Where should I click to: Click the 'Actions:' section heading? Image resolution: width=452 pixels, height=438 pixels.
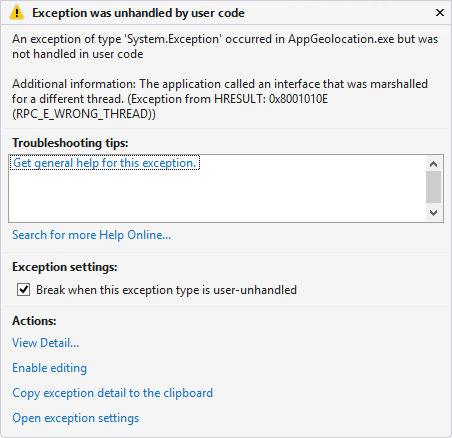click(x=34, y=321)
